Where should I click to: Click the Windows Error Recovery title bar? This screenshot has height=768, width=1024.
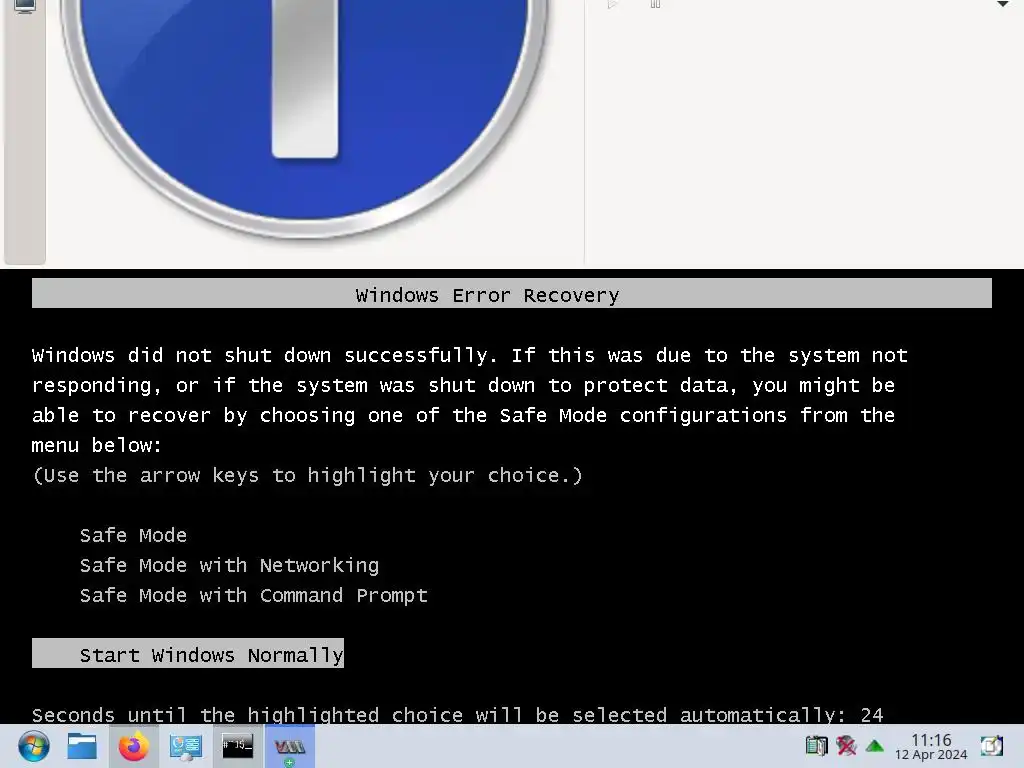tap(511, 293)
